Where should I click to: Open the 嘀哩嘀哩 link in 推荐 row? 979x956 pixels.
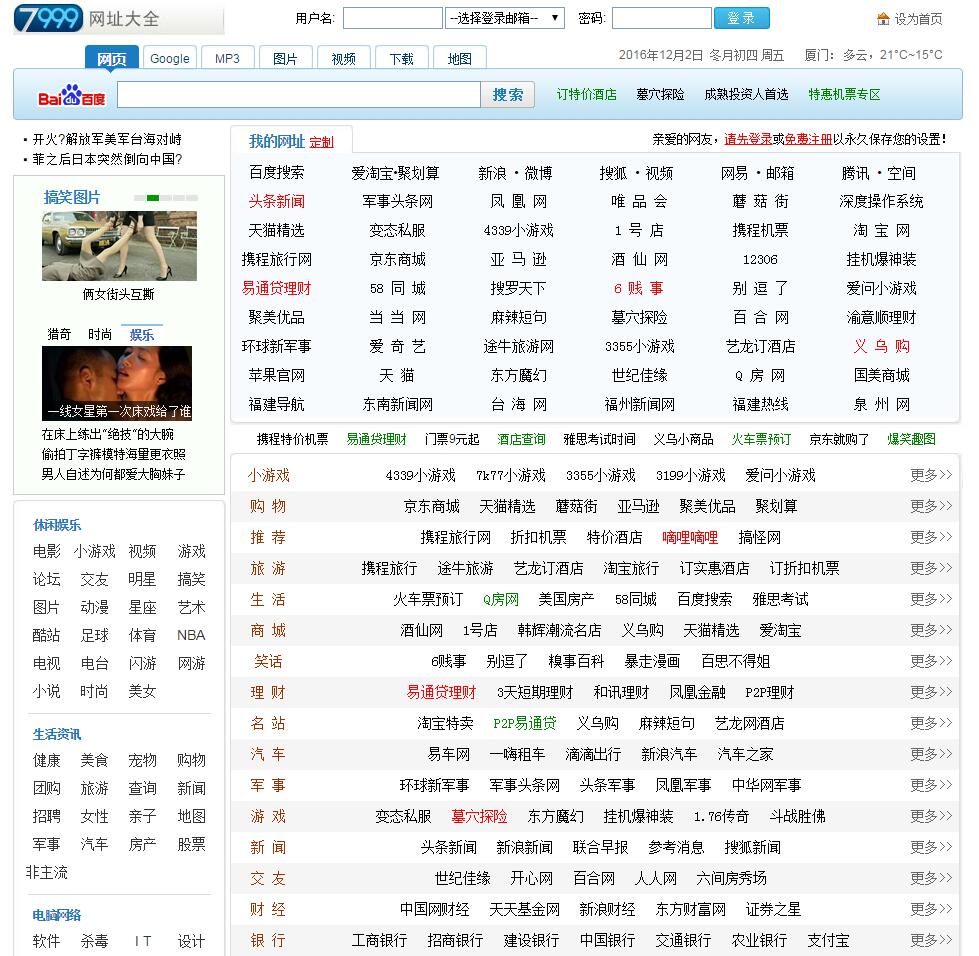[690, 537]
